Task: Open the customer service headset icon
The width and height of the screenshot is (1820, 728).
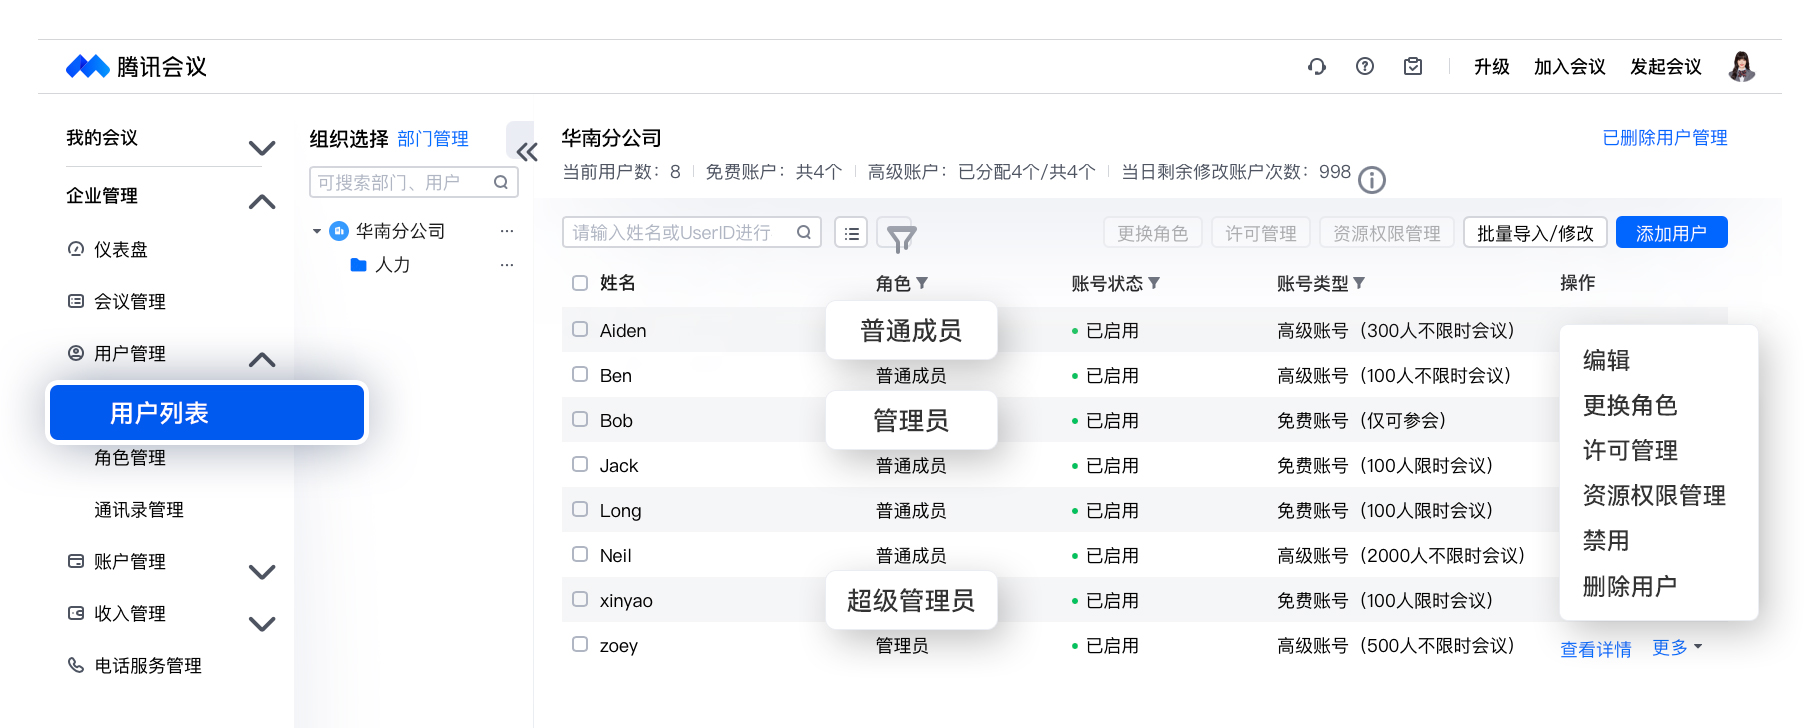Action: click(1317, 67)
